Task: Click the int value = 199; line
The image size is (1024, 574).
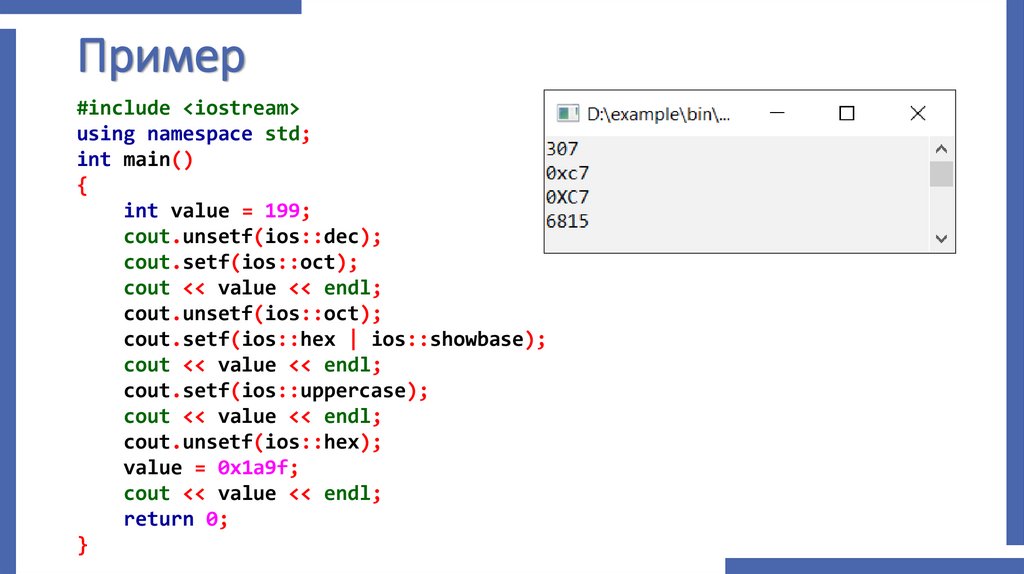Action: pyautogui.click(x=217, y=211)
